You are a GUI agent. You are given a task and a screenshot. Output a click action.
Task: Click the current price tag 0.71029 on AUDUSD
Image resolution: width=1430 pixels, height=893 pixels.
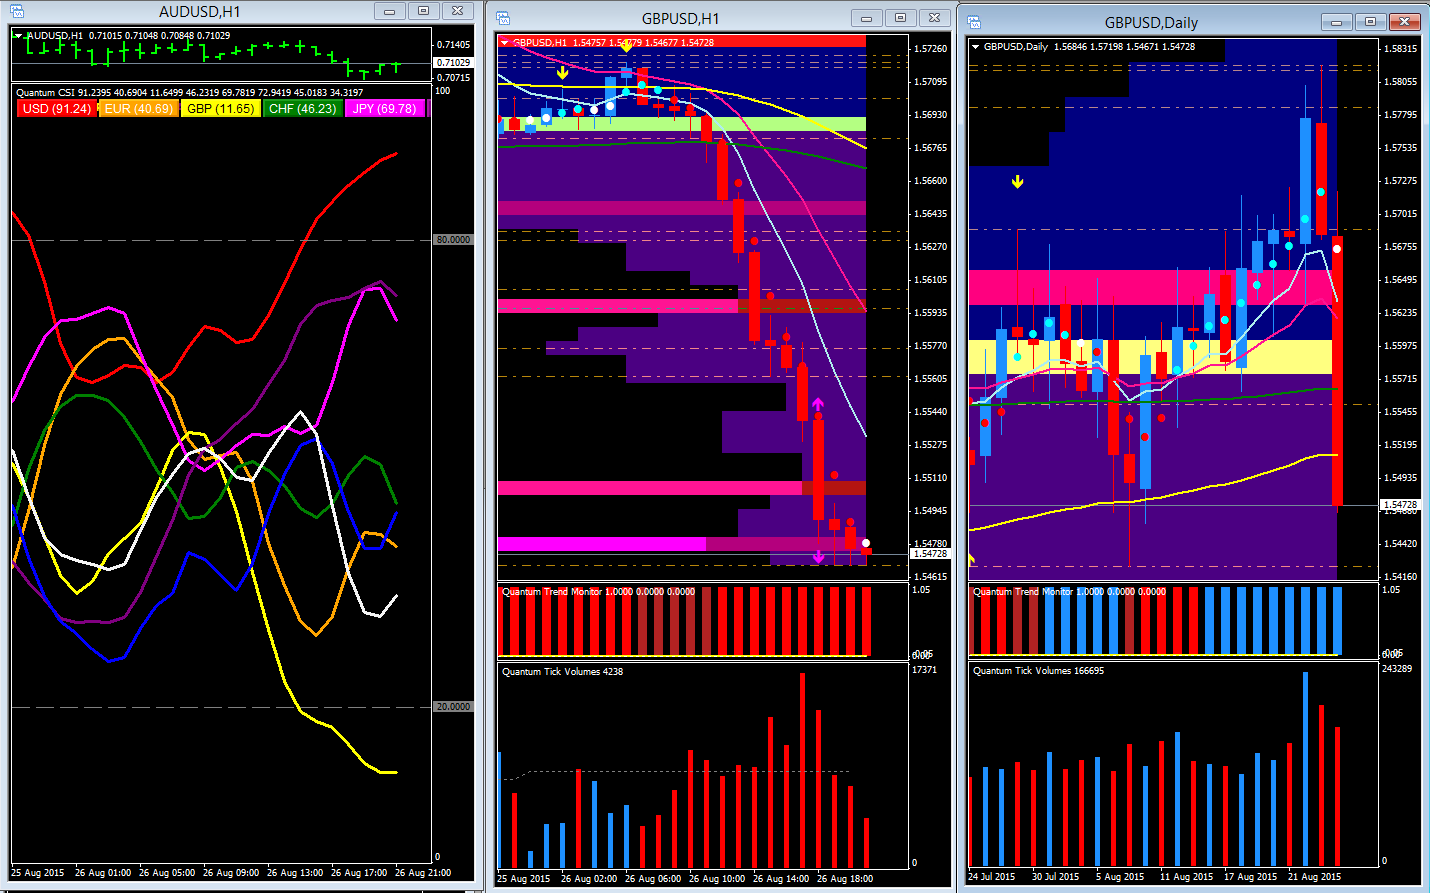453,63
